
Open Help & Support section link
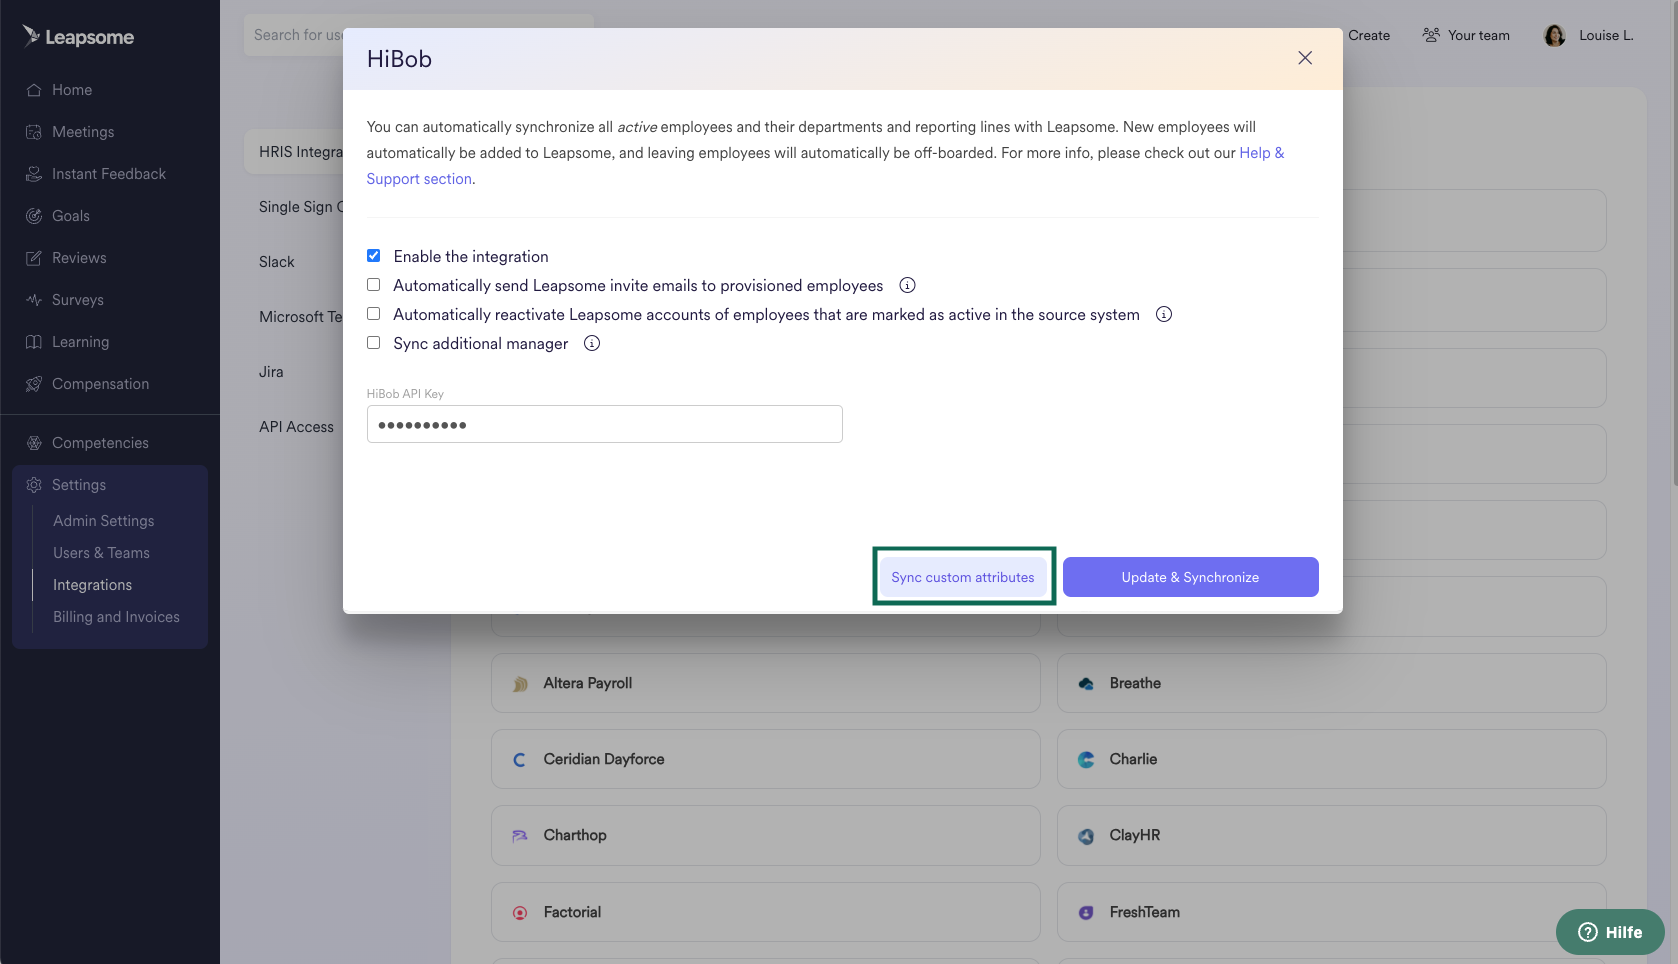point(825,166)
